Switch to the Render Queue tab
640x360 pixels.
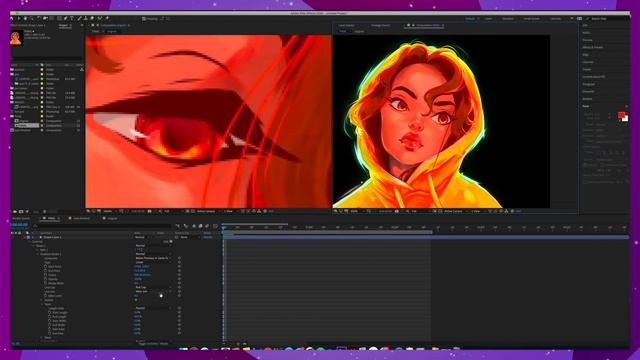tap(21, 218)
